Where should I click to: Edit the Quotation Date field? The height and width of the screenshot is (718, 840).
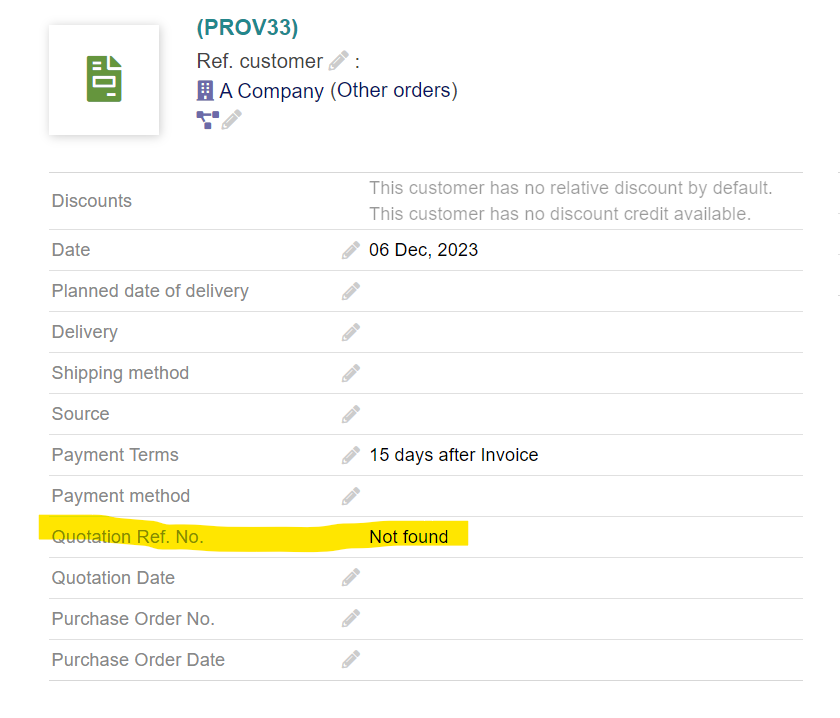point(350,578)
